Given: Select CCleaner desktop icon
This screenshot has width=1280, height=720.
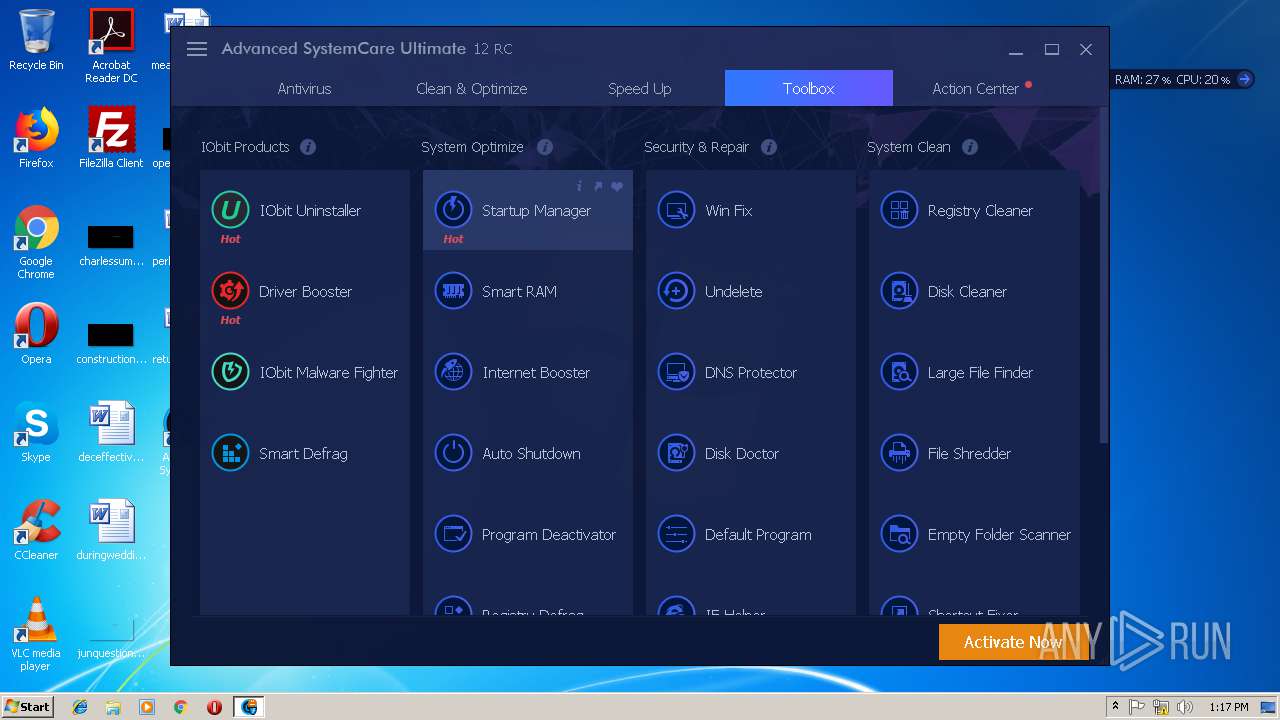Looking at the screenshot, I should (x=36, y=530).
